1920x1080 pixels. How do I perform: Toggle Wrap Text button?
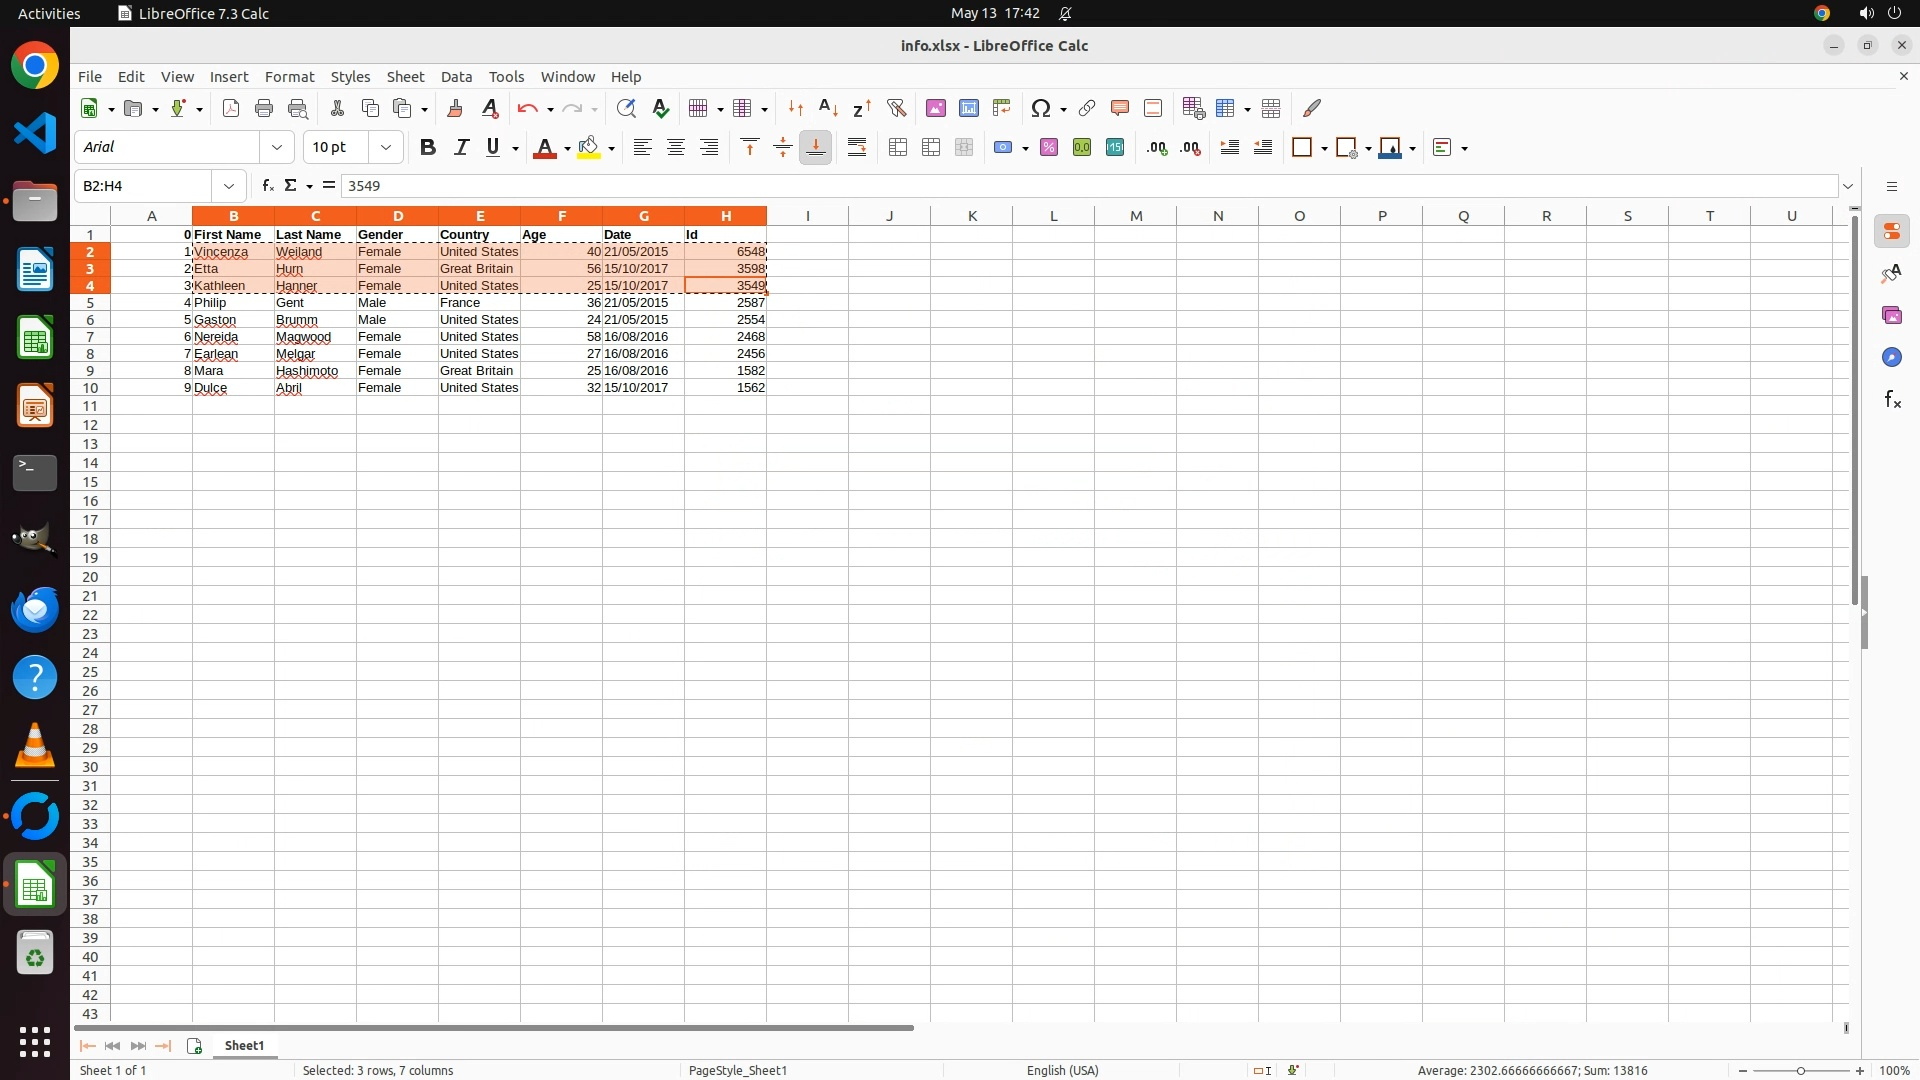pyautogui.click(x=857, y=148)
